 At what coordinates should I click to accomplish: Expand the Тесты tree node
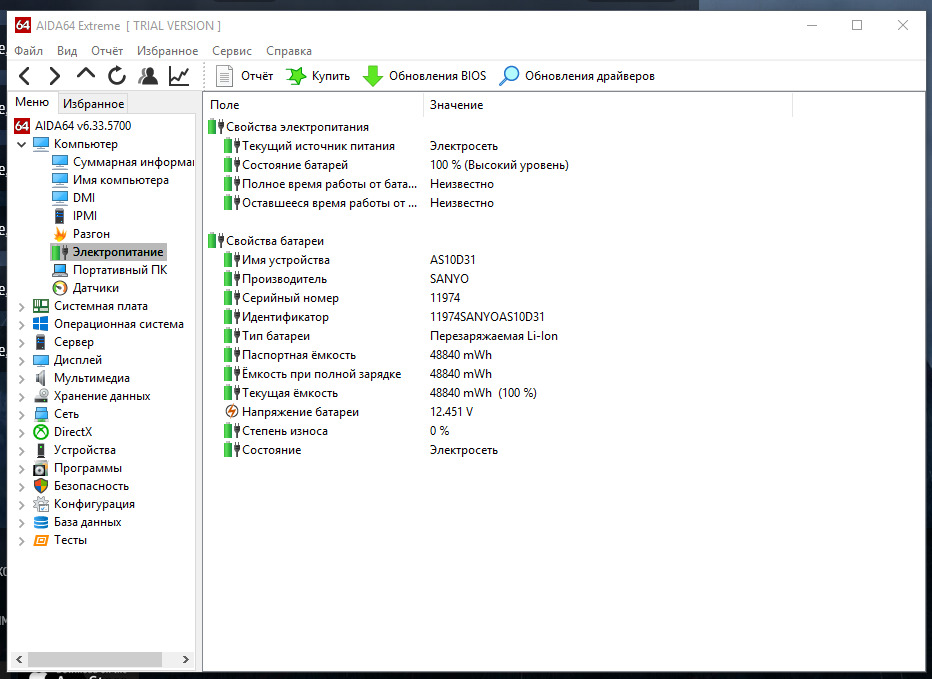(x=22, y=540)
